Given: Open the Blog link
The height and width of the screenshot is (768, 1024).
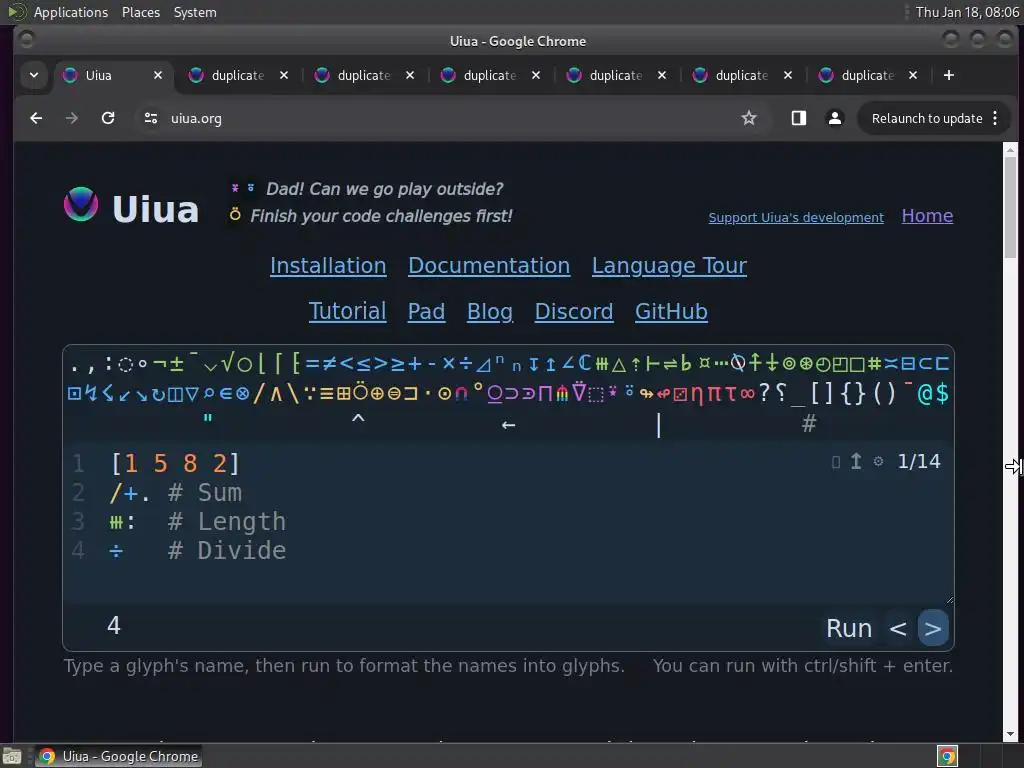Looking at the screenshot, I should [490, 312].
